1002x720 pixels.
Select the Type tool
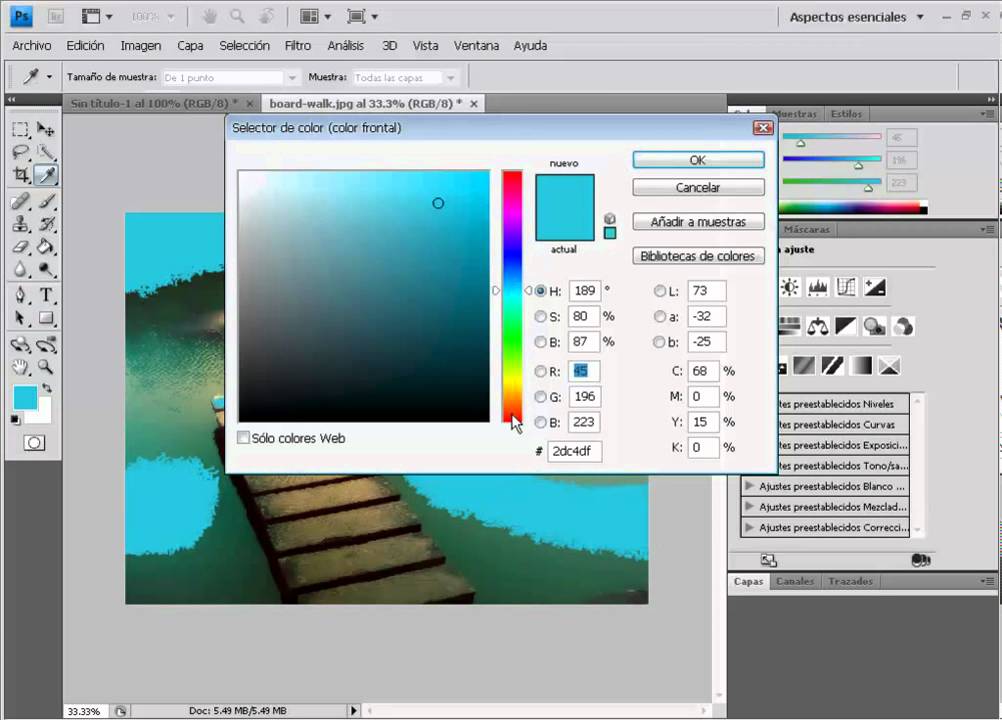point(45,295)
